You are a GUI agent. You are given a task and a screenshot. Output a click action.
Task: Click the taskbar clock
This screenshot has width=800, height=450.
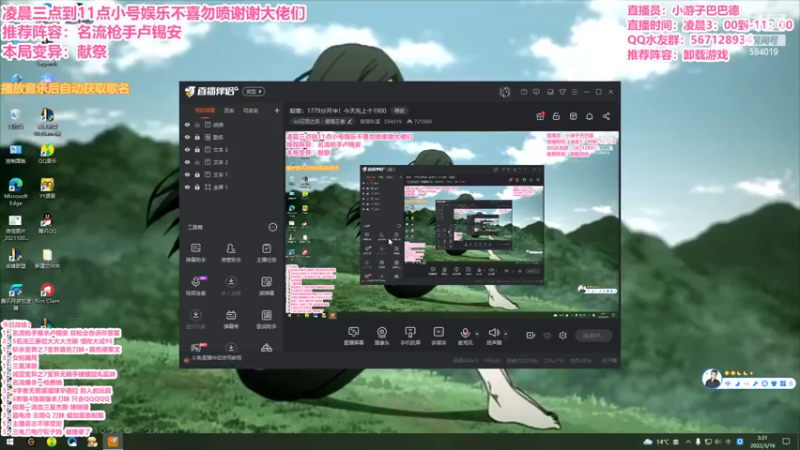click(763, 442)
